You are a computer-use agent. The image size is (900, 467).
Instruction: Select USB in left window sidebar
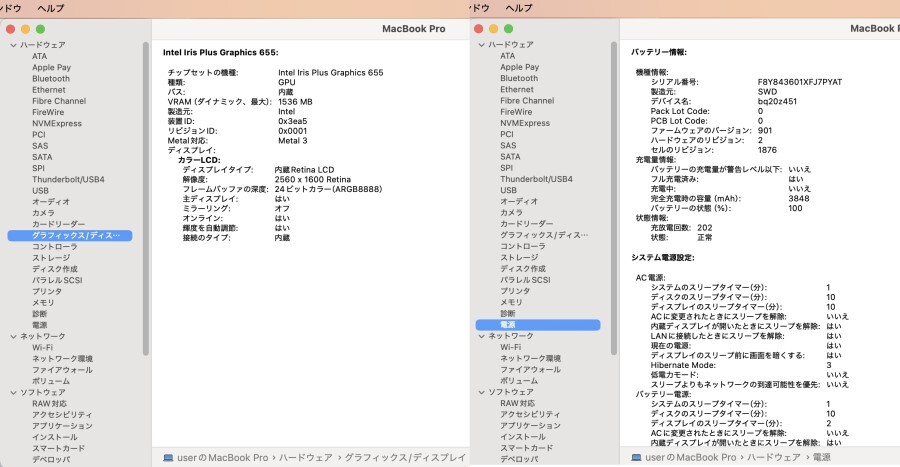tap(40, 190)
